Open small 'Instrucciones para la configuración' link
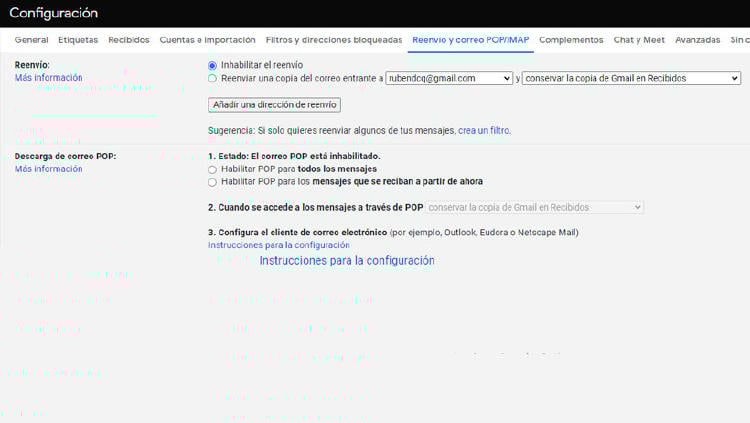The image size is (750, 423). pyautogui.click(x=278, y=245)
